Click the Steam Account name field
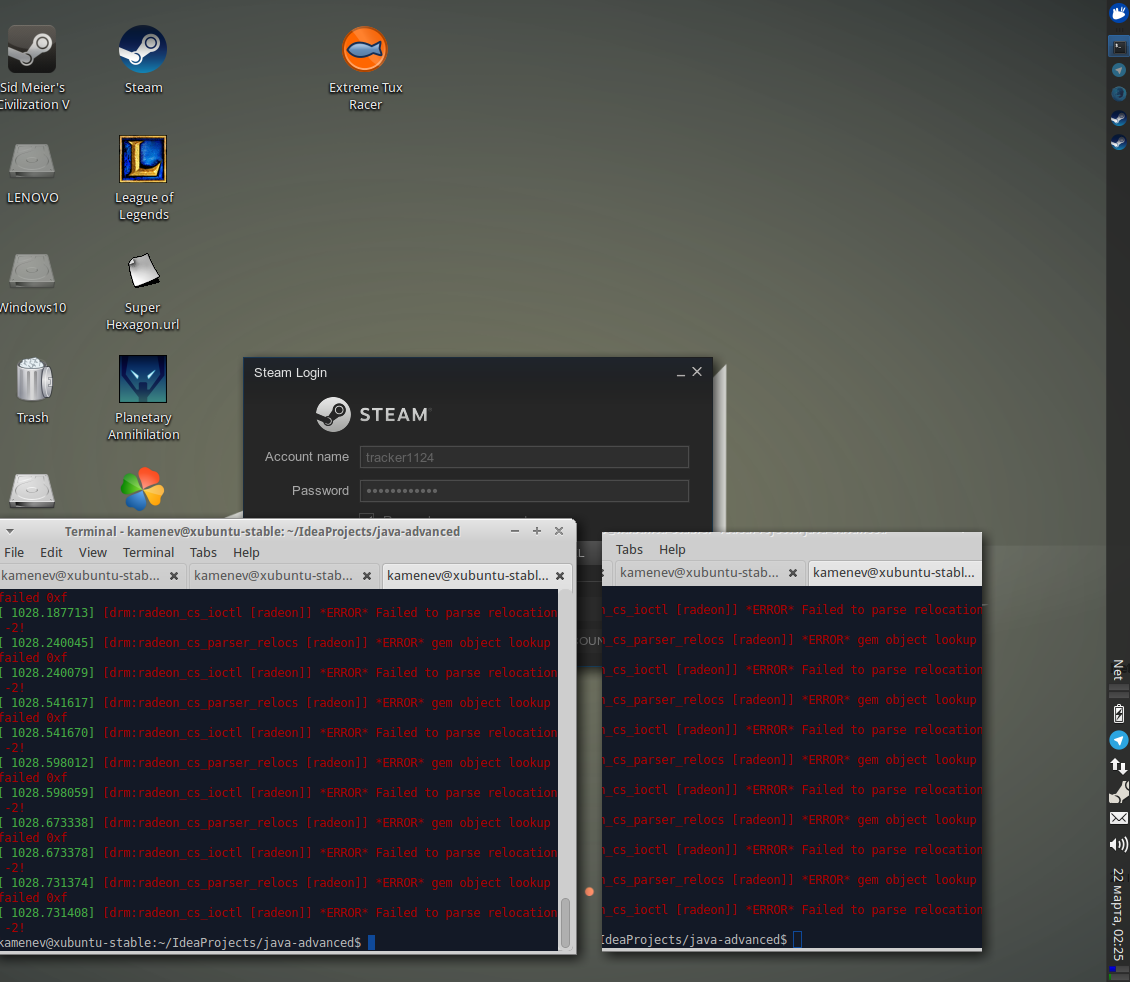 click(x=524, y=457)
